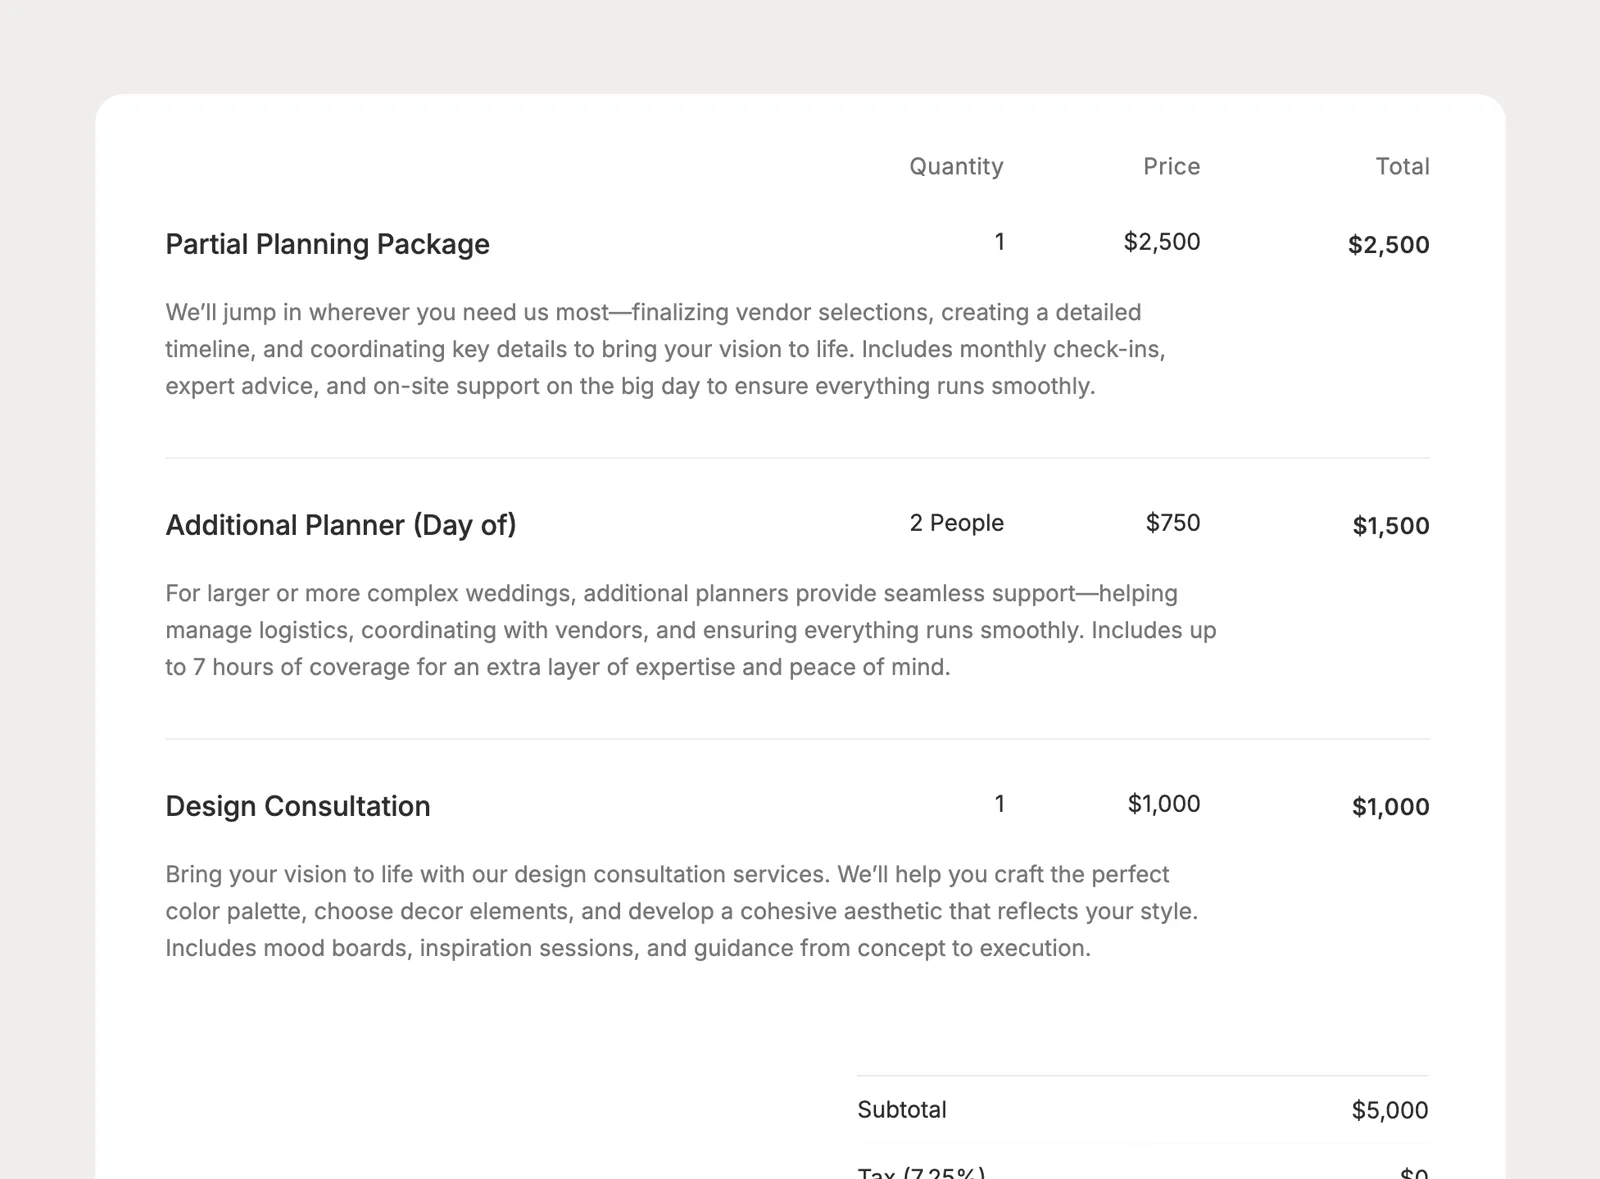Click the Total column header
This screenshot has height=1179, width=1600.
(x=1402, y=166)
